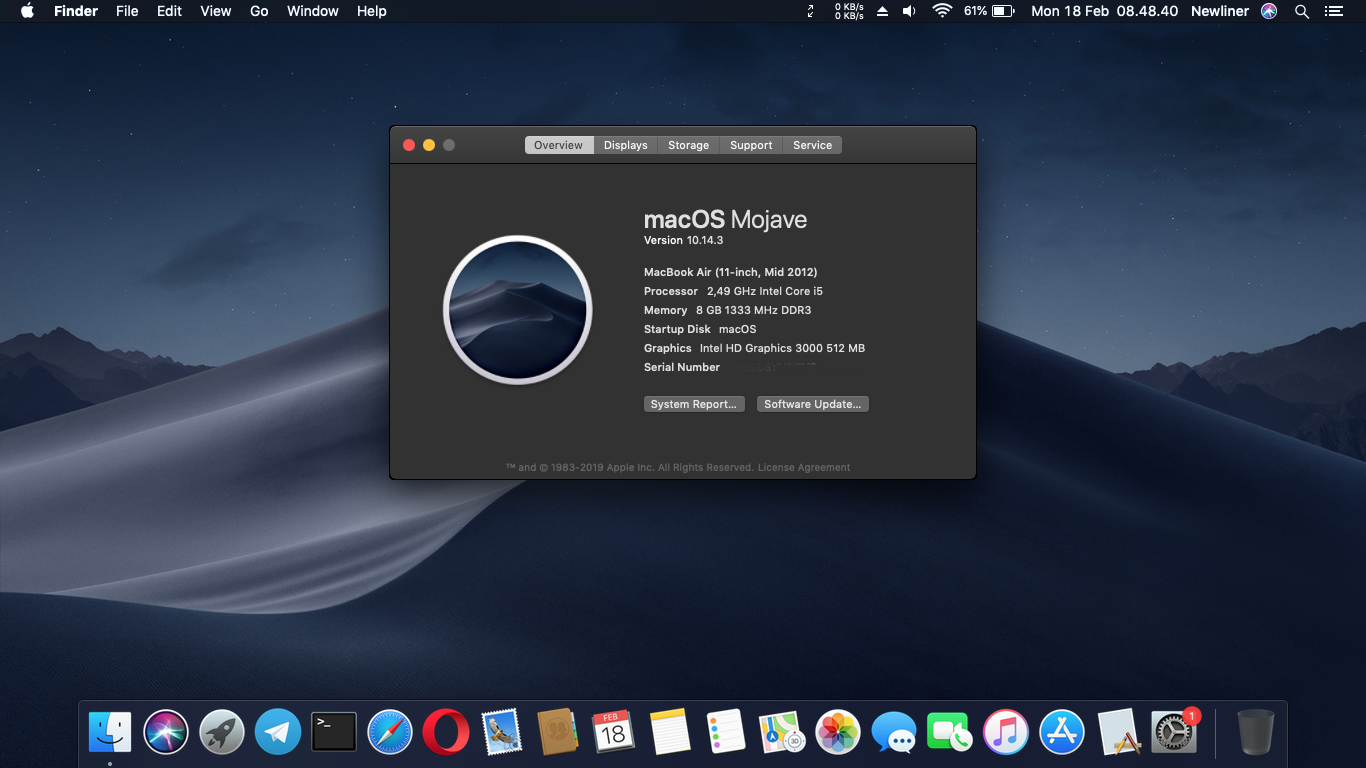This screenshot has width=1366, height=768.
Task: Open the Apple menu
Action: 27,11
